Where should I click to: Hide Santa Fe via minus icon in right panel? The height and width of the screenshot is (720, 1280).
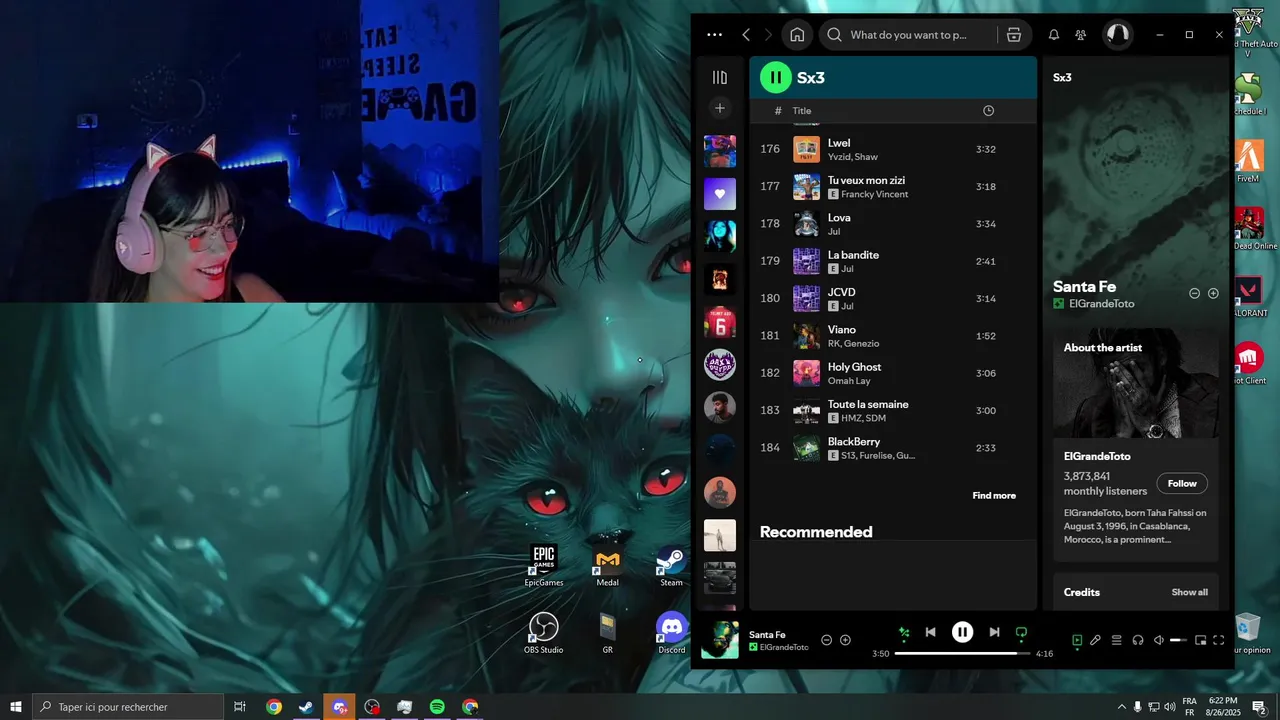tap(1194, 293)
